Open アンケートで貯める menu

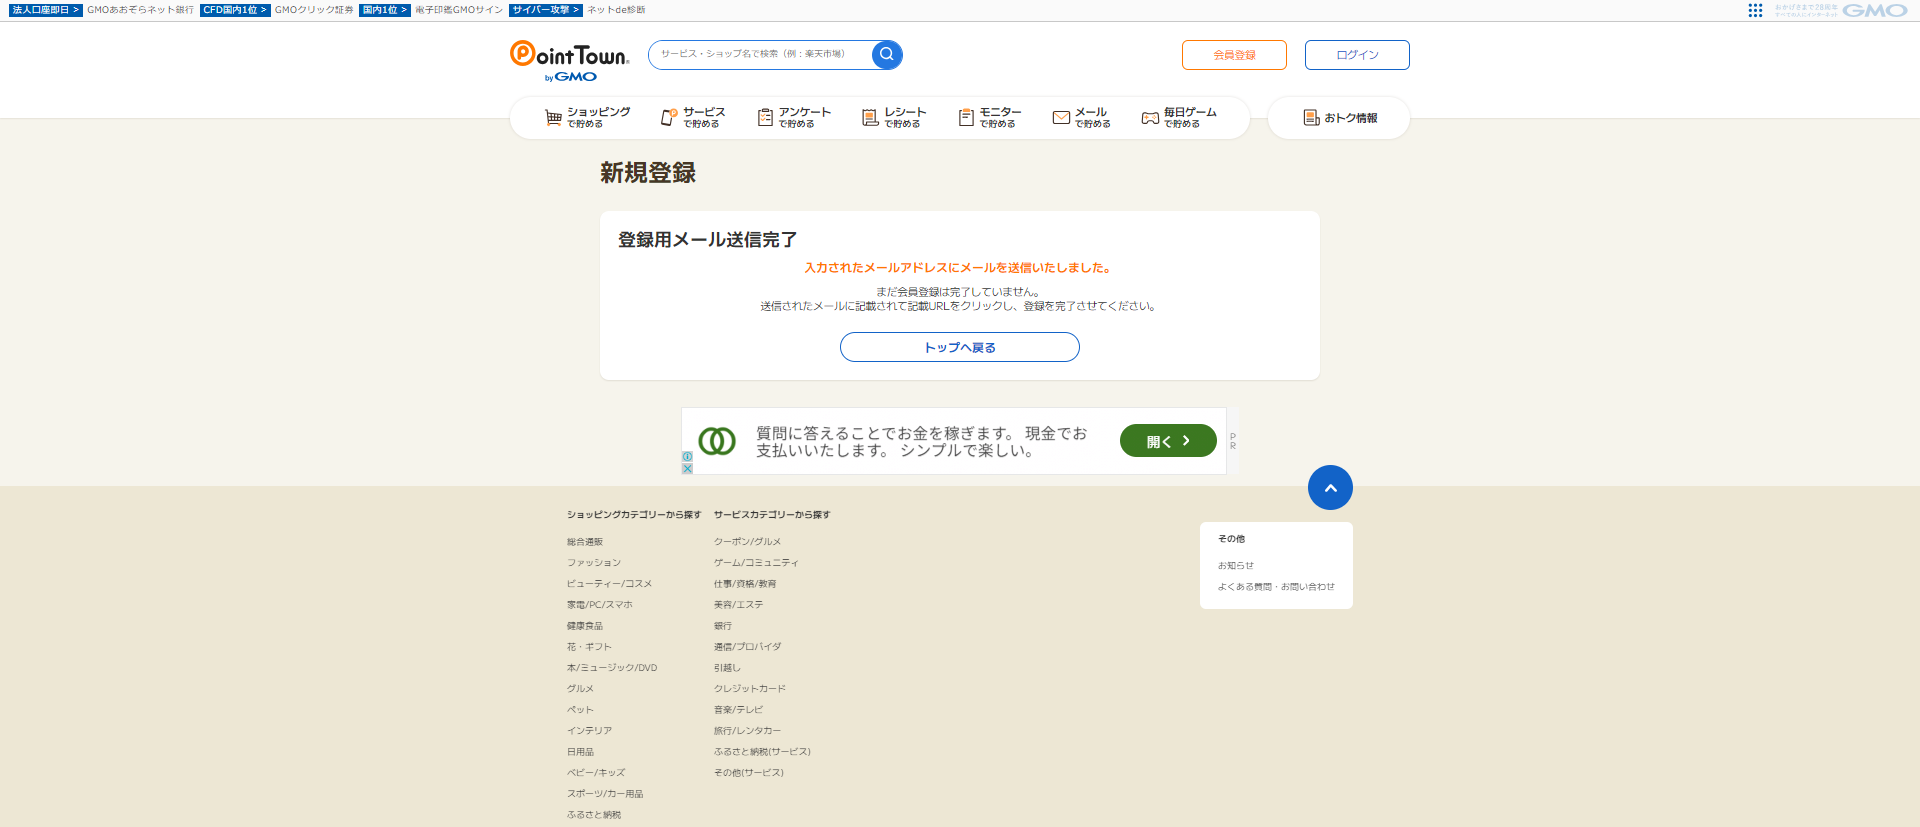point(794,118)
